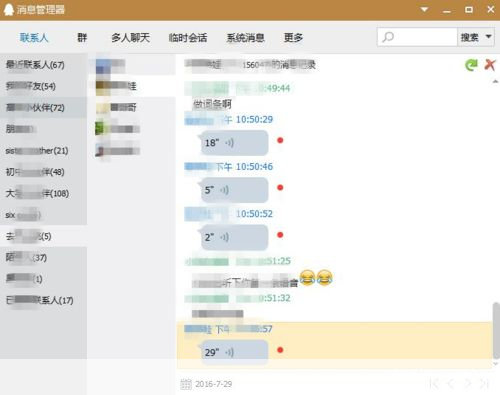This screenshot has width=500, height=395.
Task: Open the title bar dropdown menu arrow
Action: [x=424, y=10]
